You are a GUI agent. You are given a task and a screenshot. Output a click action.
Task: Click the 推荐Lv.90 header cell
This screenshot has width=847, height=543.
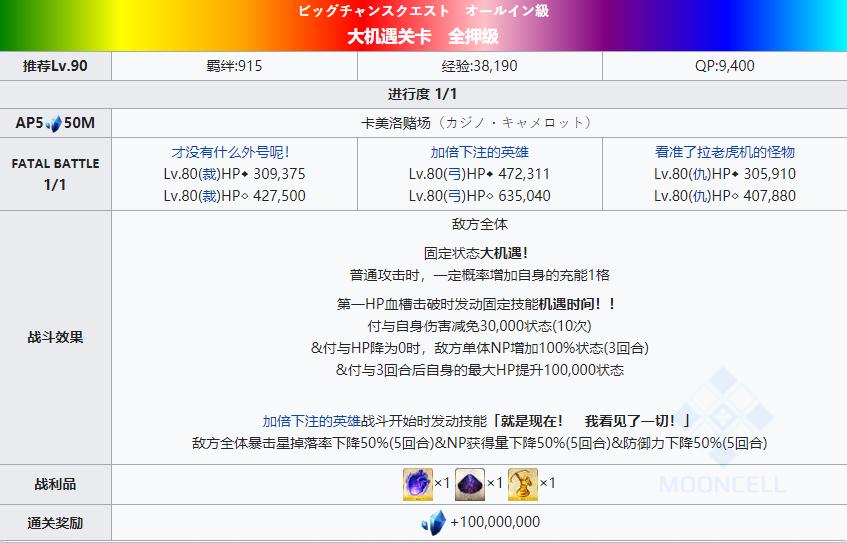click(x=55, y=66)
